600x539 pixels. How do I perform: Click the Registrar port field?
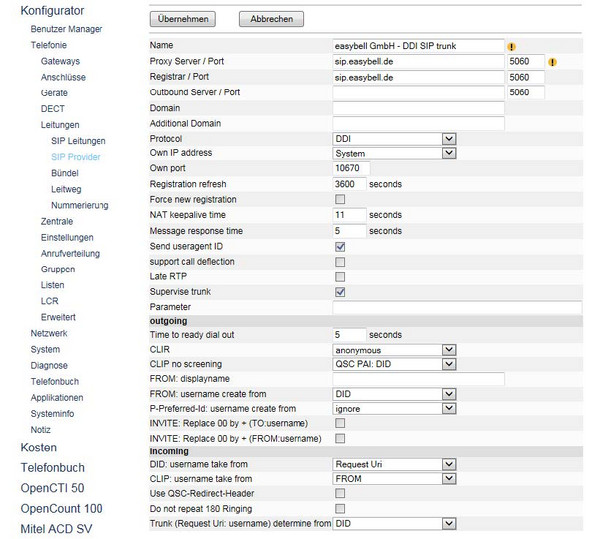point(526,78)
